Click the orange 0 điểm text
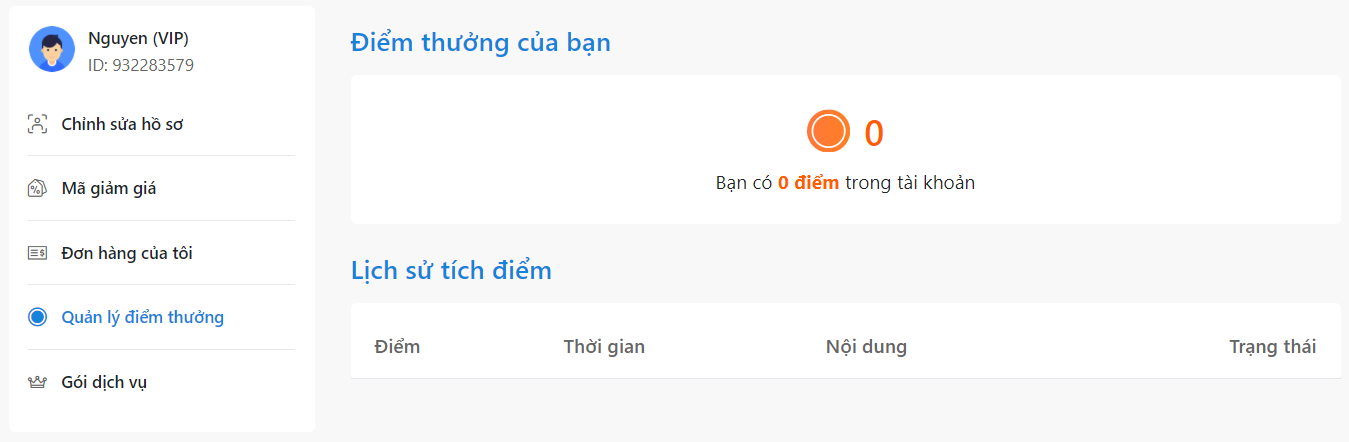The height and width of the screenshot is (442, 1349). tap(808, 183)
